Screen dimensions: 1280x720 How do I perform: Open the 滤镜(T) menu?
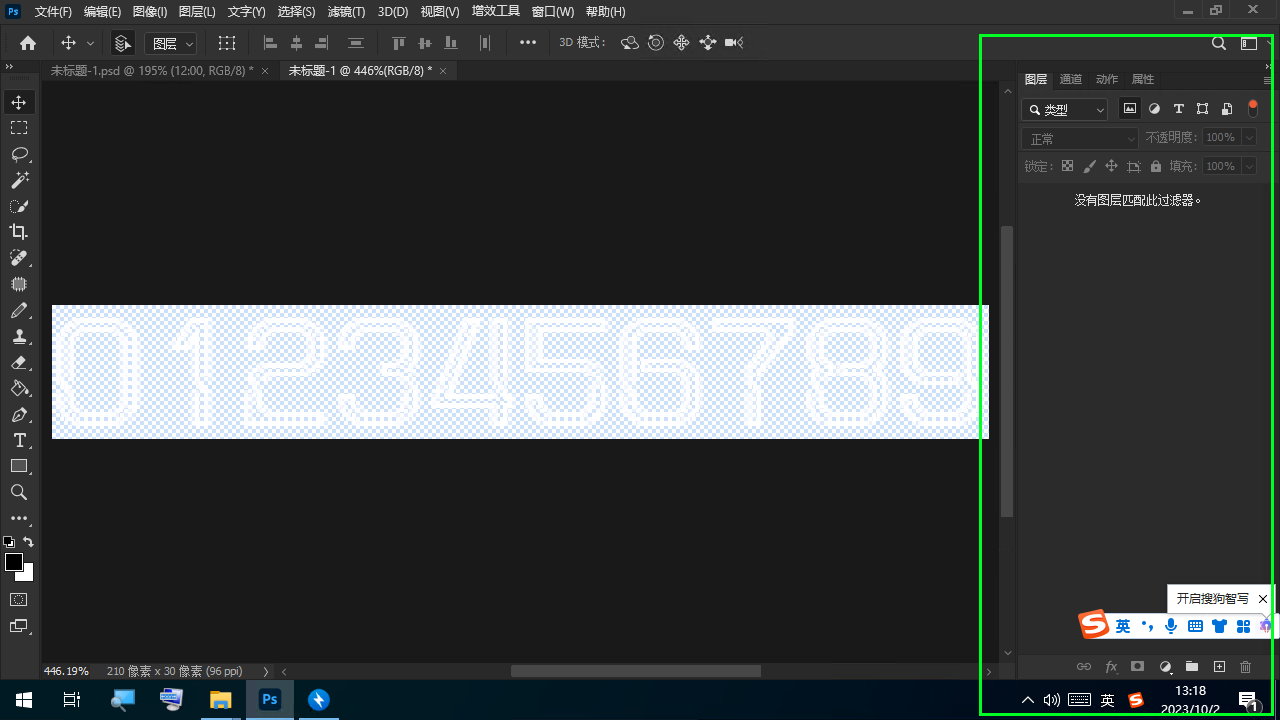click(x=346, y=12)
